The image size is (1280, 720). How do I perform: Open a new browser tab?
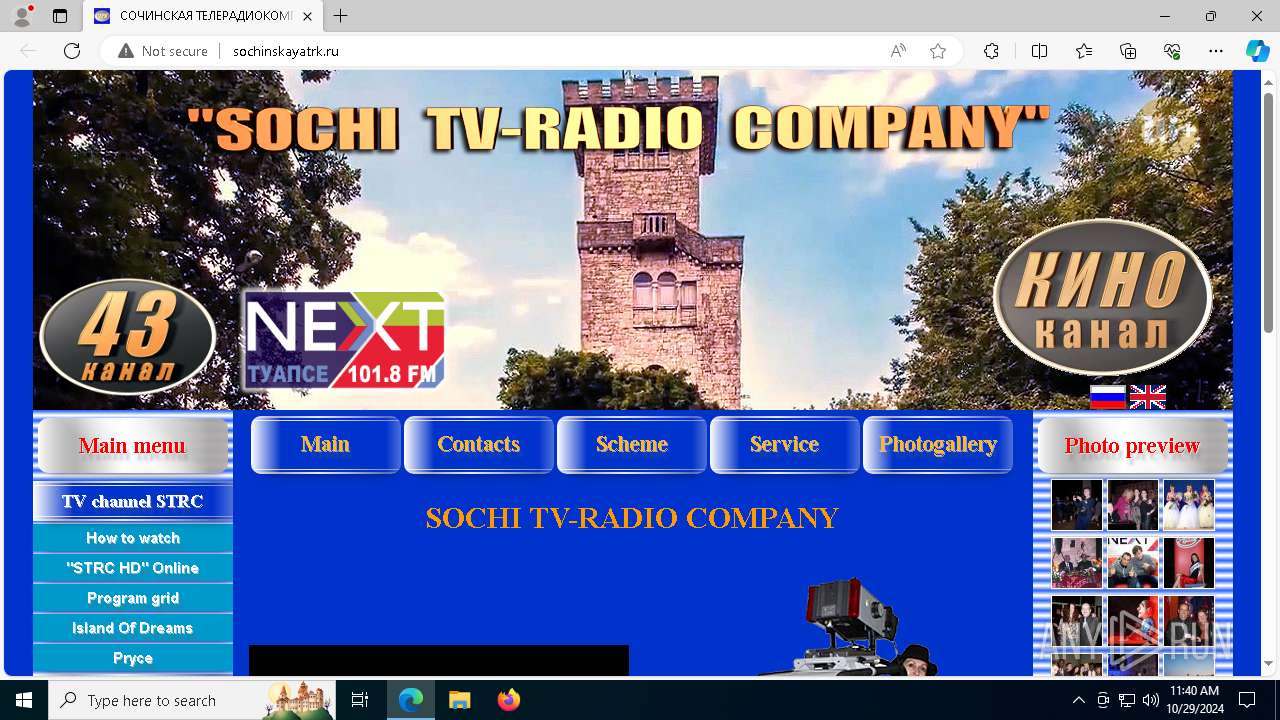point(341,16)
